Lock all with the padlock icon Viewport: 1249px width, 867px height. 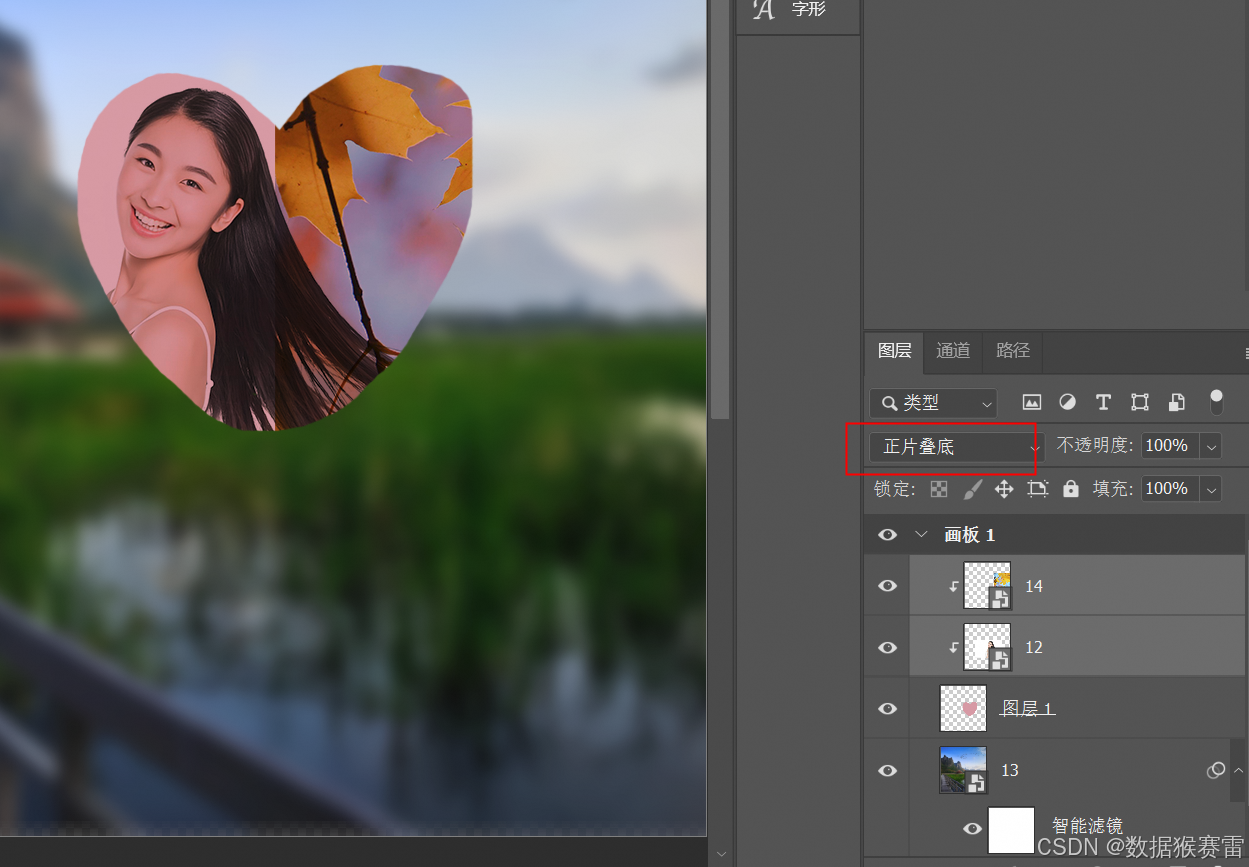click(1071, 489)
